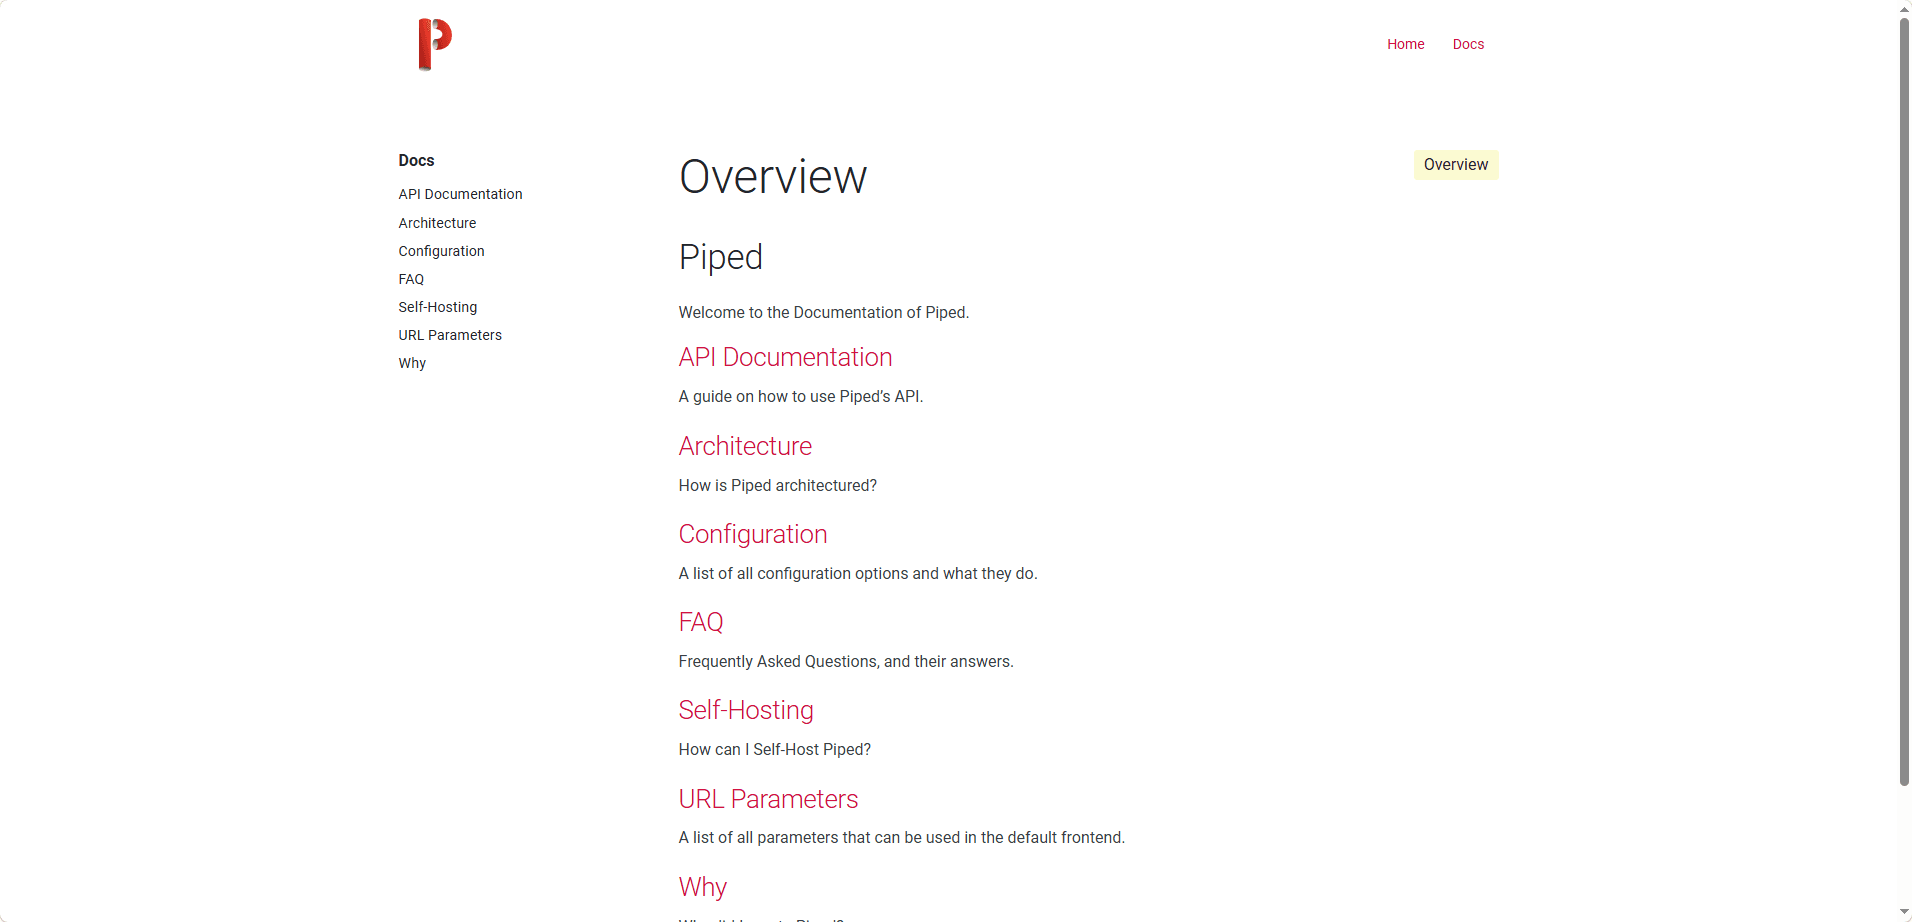Viewport: 1912px width, 922px height.
Task: Open the Why sidebar entry
Action: point(412,363)
